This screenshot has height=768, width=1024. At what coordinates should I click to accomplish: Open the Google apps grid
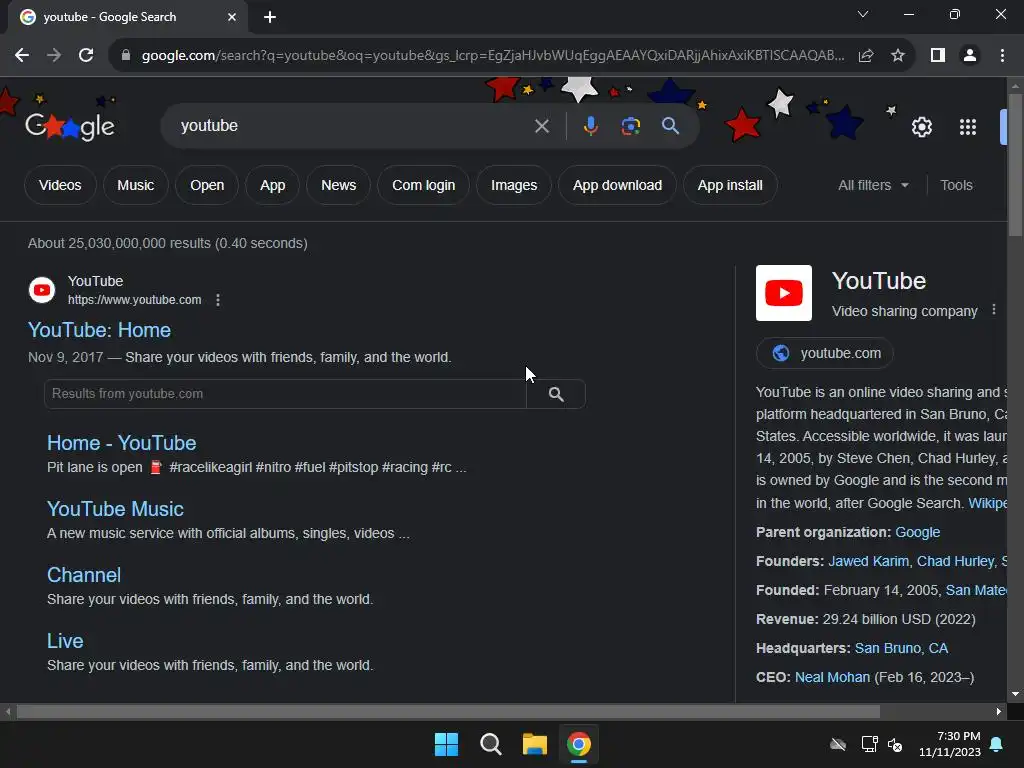[x=968, y=127]
